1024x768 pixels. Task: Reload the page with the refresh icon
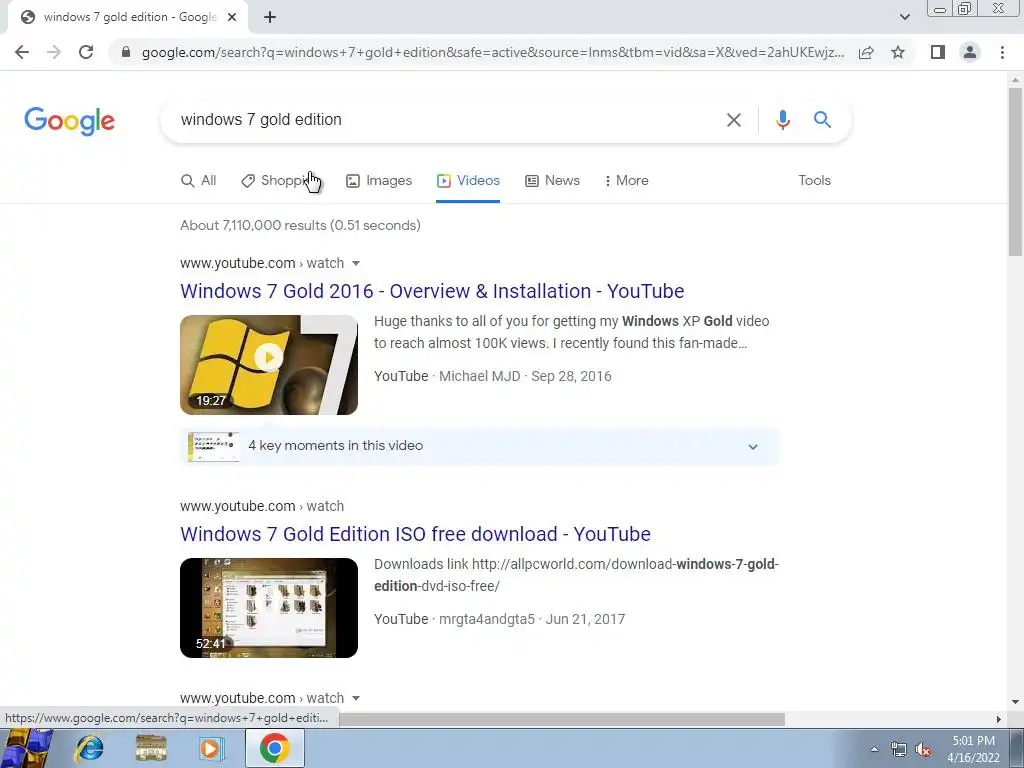tap(86, 52)
